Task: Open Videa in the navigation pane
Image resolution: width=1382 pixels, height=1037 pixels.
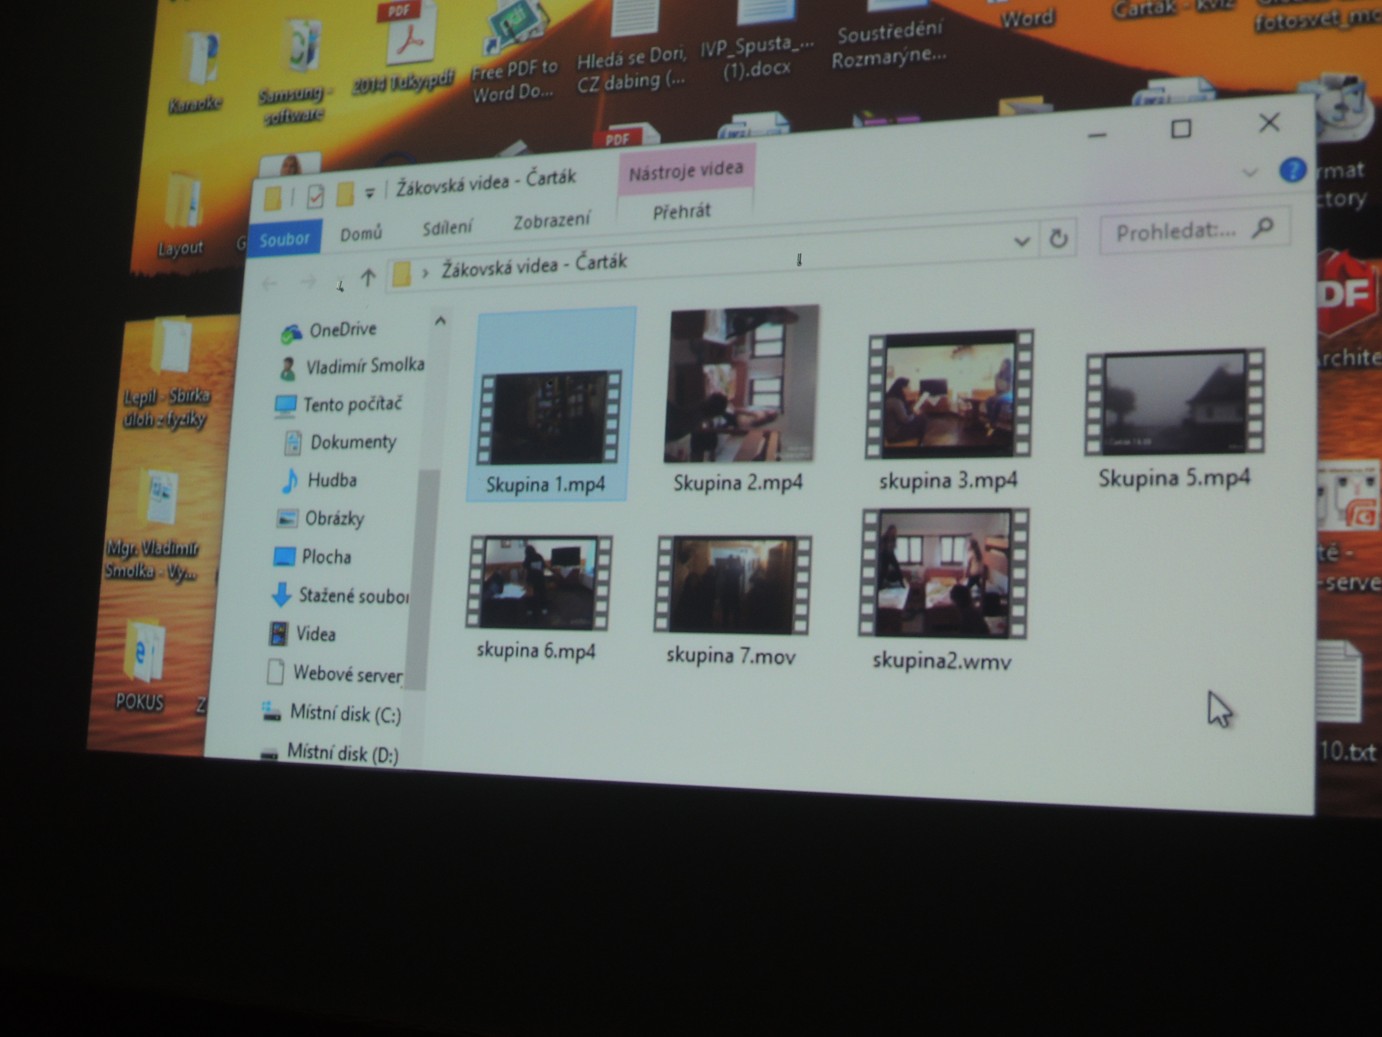Action: click(302, 634)
